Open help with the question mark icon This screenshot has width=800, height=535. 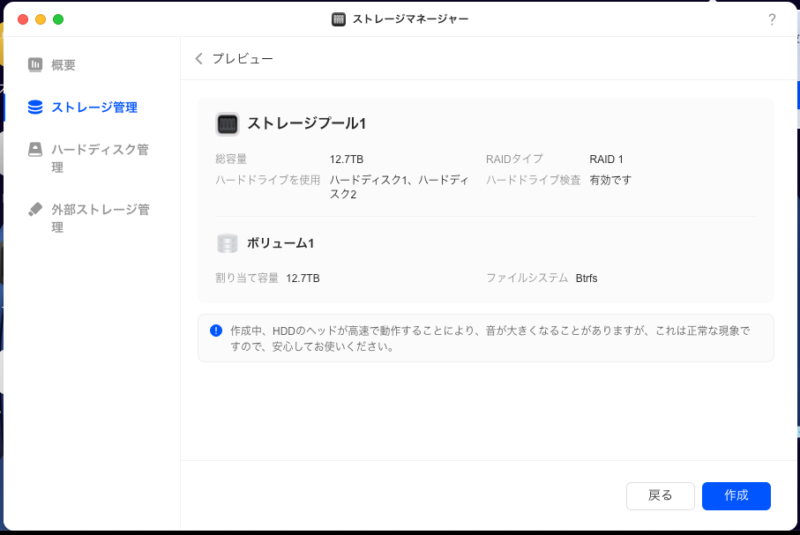771,20
